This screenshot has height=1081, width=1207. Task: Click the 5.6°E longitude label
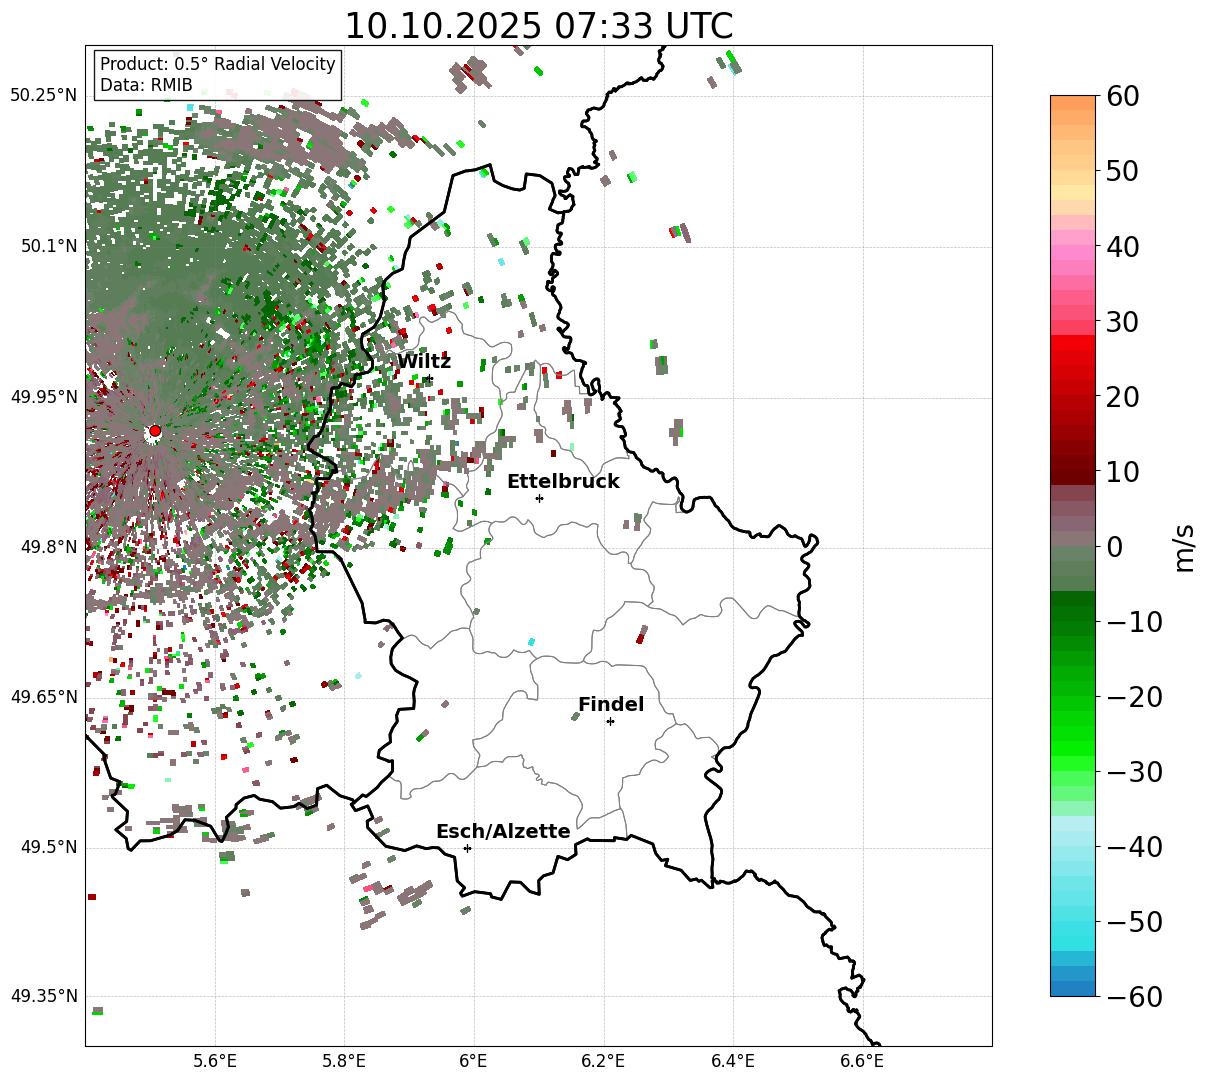pos(215,1061)
